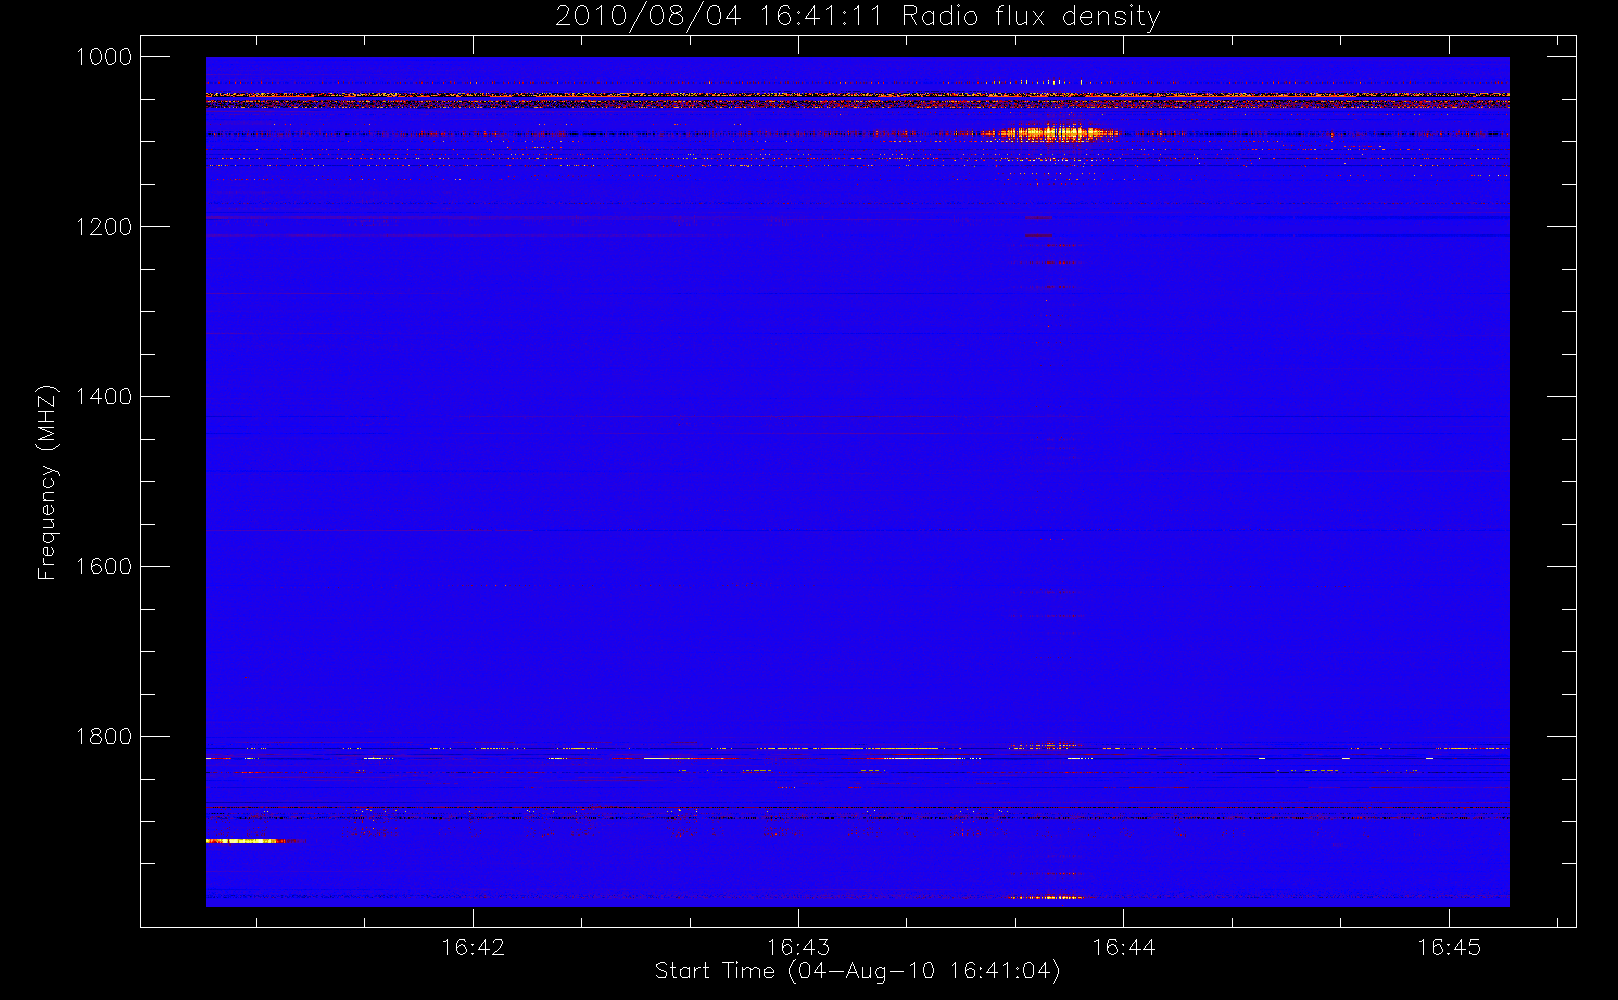Click the 1600 frequency tick label
The width and height of the screenshot is (1618, 1000).
(x=104, y=567)
